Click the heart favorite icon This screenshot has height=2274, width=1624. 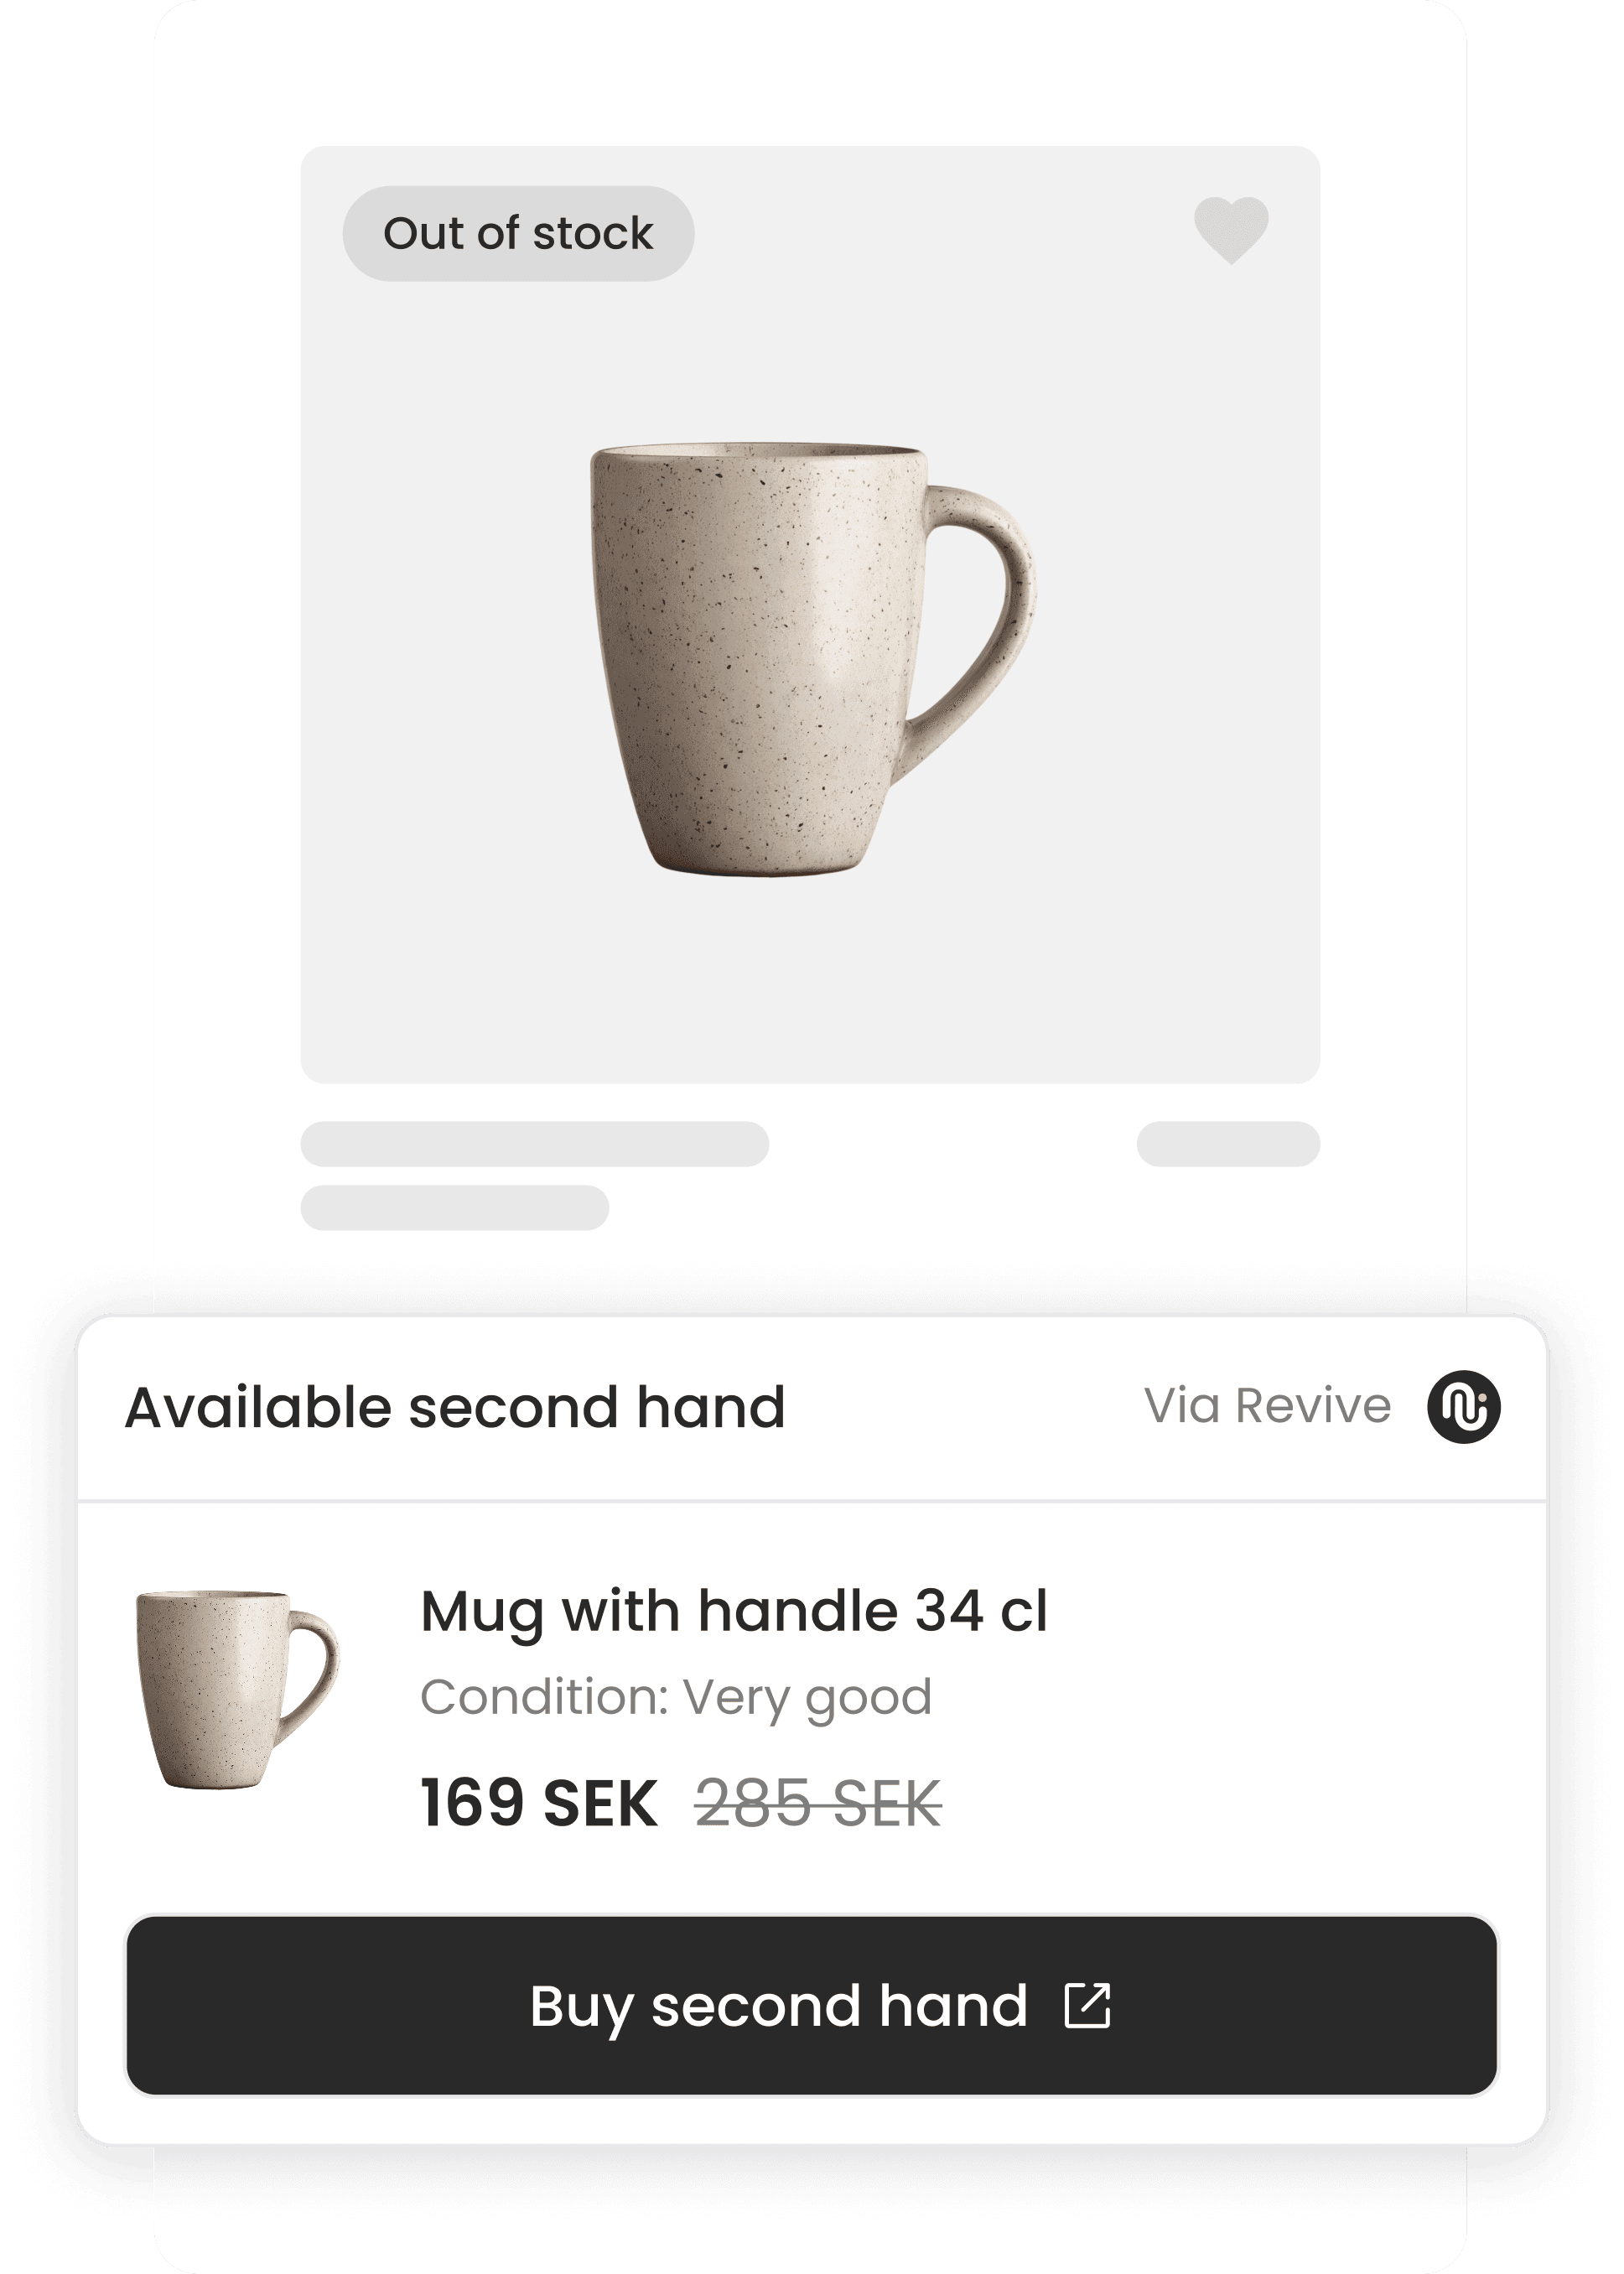[1231, 230]
